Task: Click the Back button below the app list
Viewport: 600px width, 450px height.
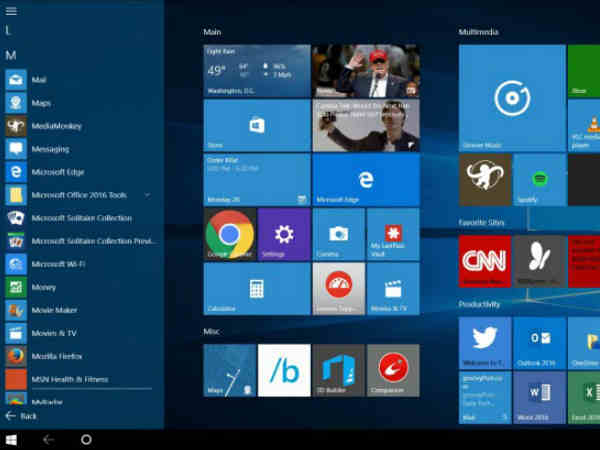Action: point(20,415)
